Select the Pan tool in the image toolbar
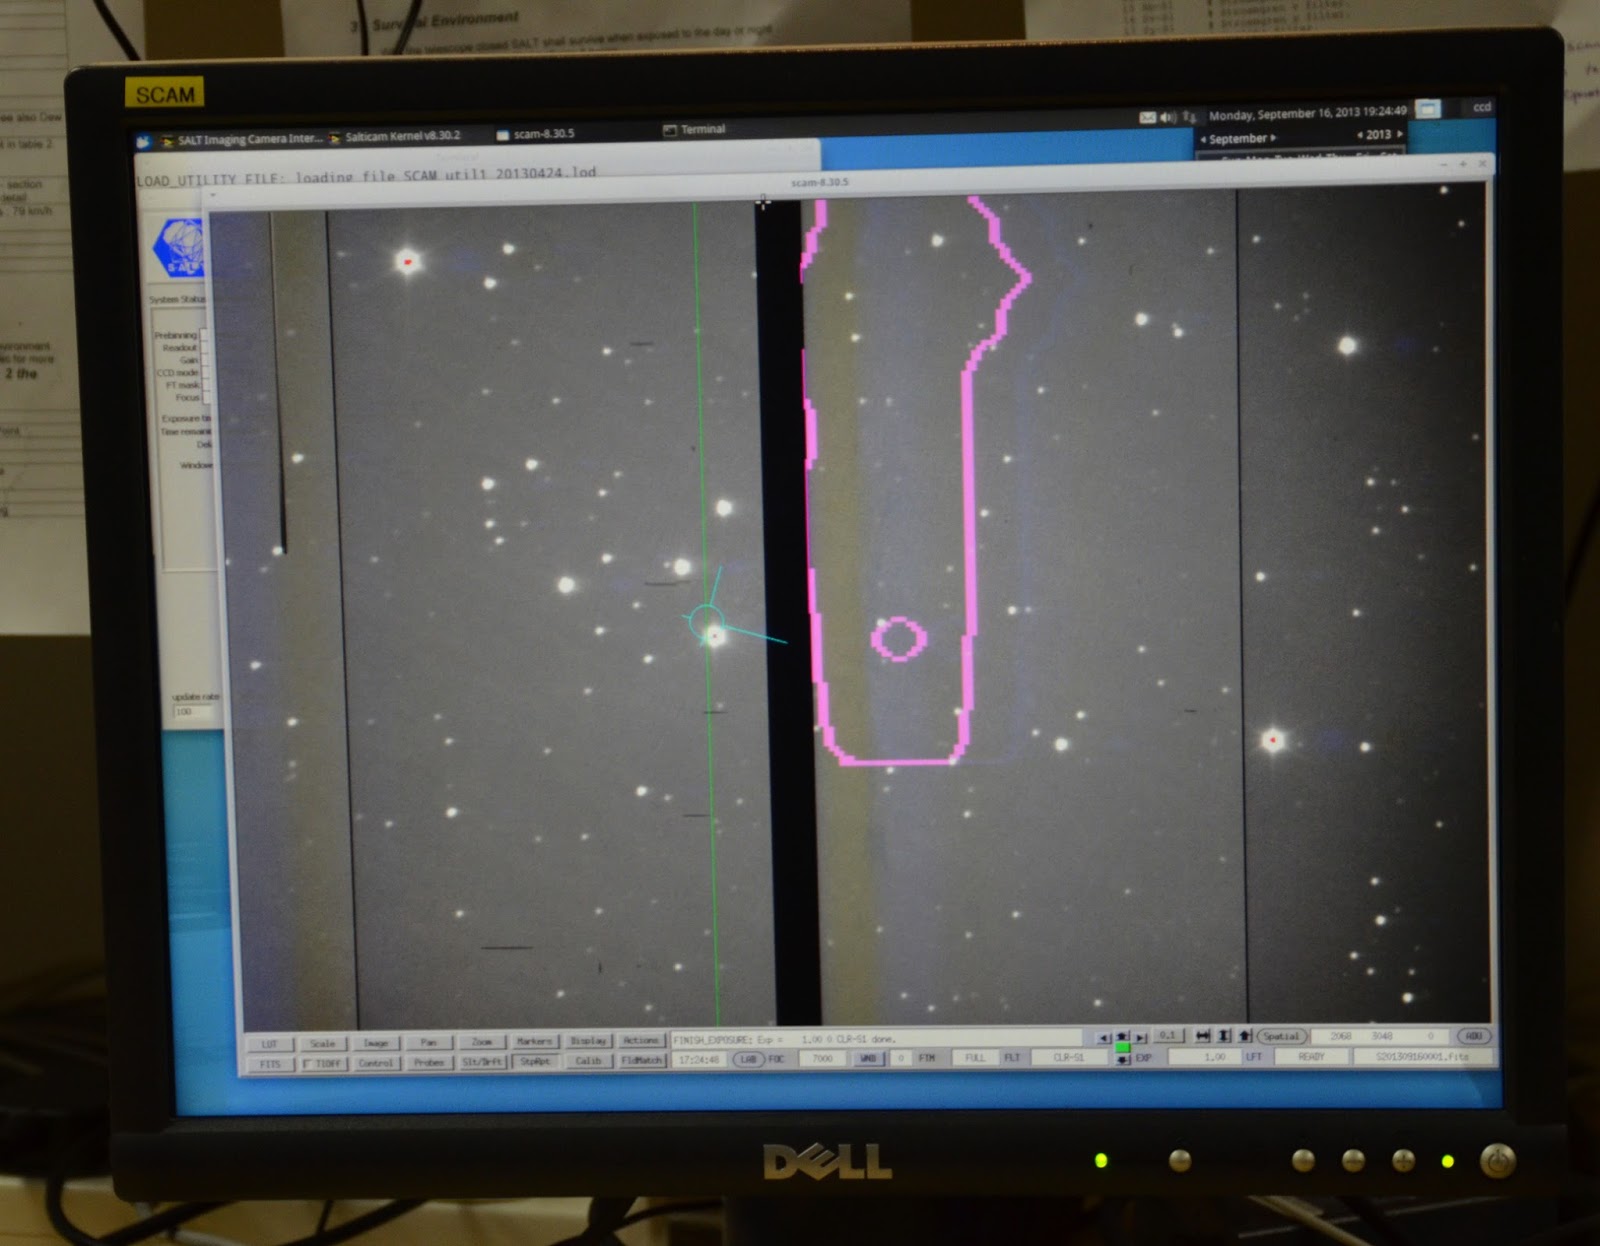 tap(429, 1041)
